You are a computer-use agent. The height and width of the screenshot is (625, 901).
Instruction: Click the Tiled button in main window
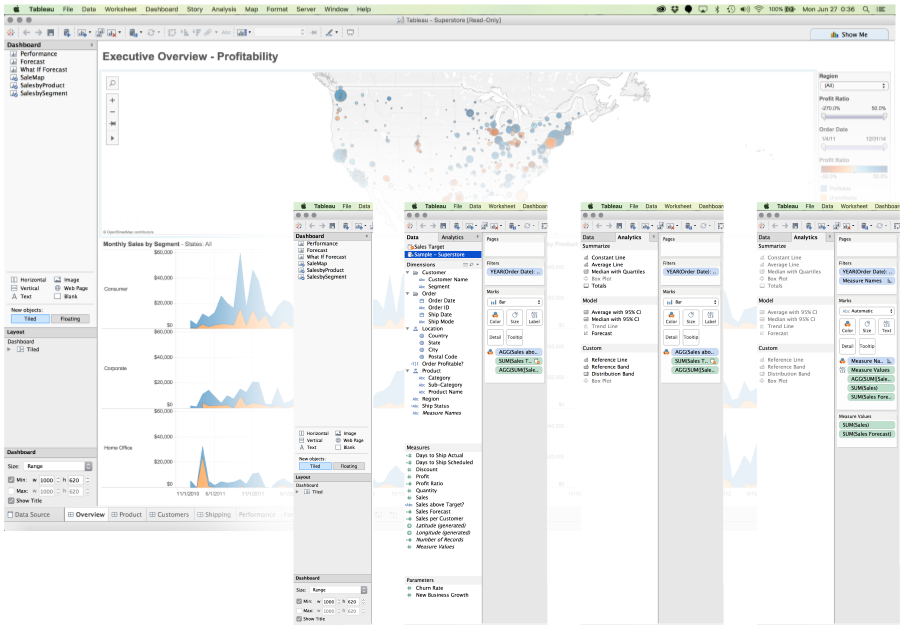click(x=30, y=319)
